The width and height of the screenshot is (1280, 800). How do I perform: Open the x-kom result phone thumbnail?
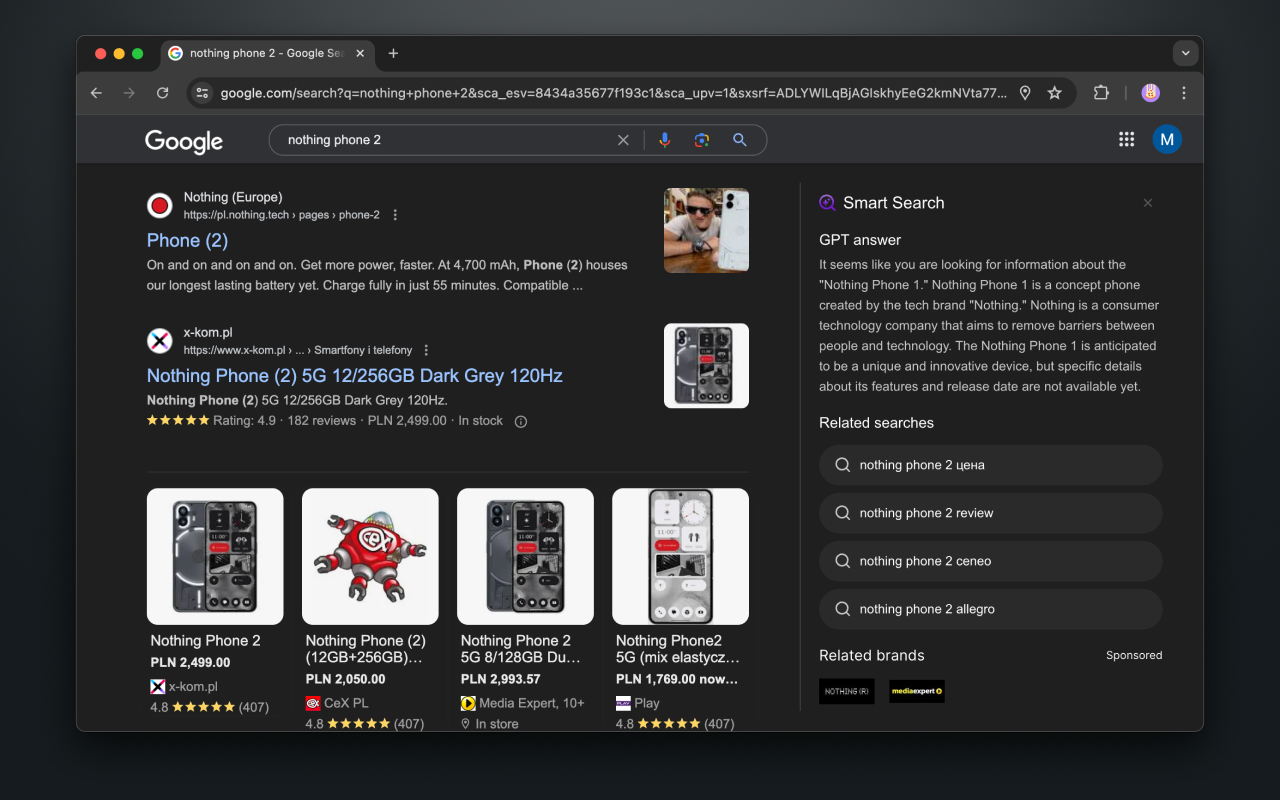coord(706,365)
